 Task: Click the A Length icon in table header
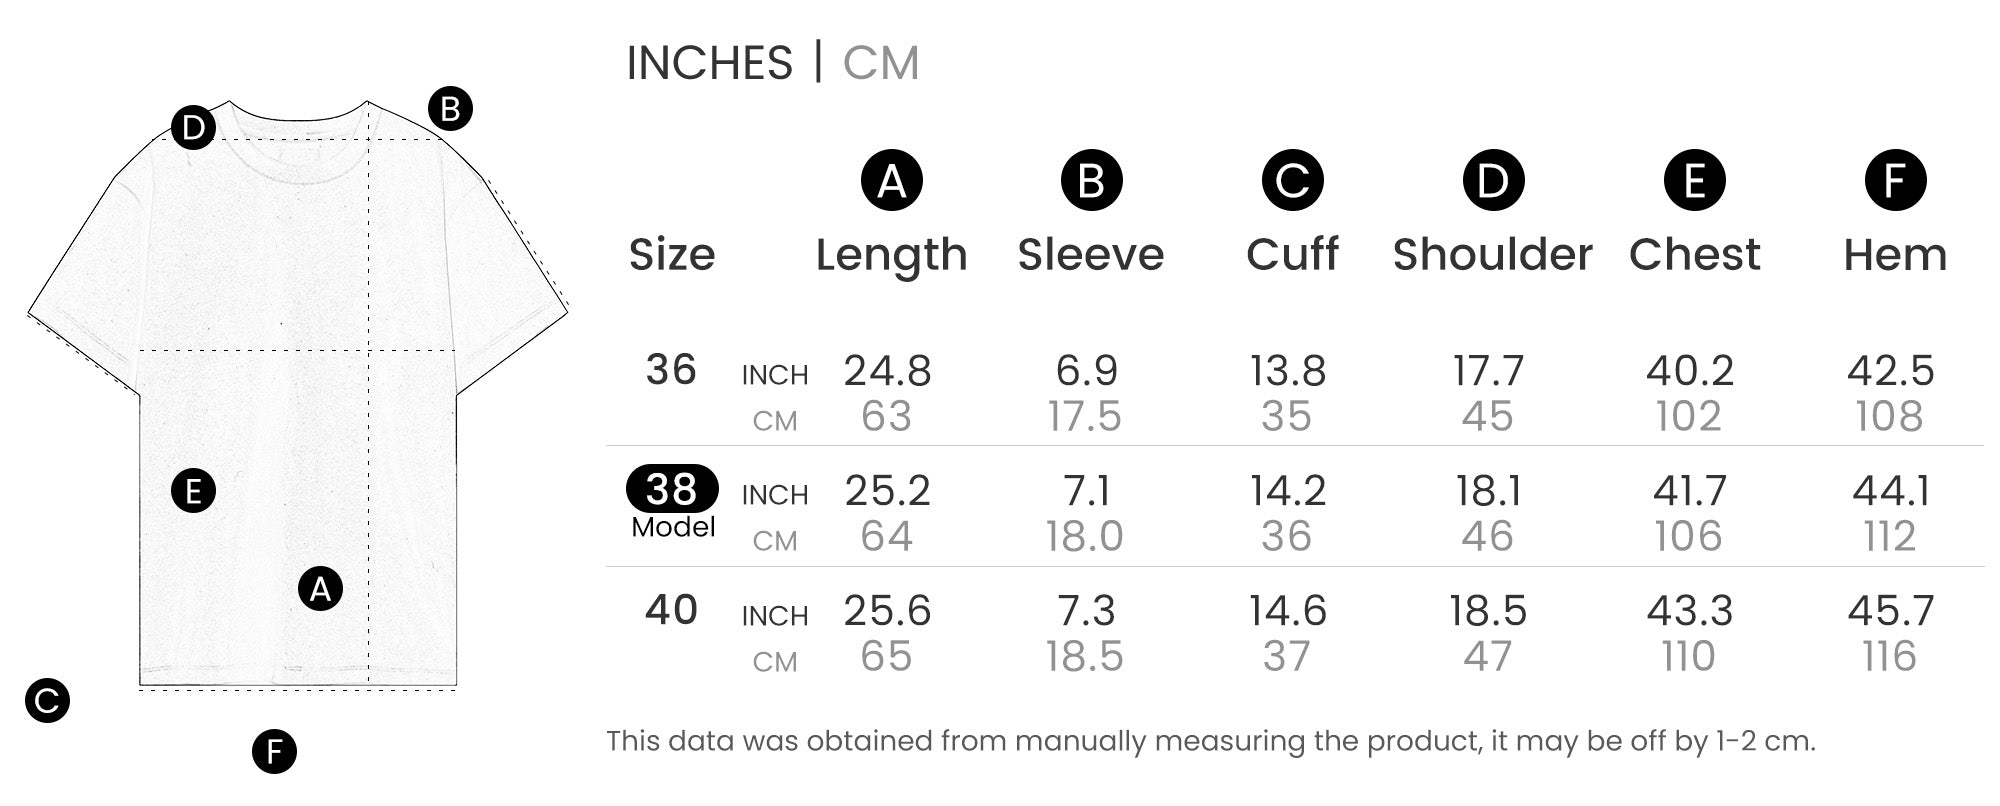tap(891, 181)
